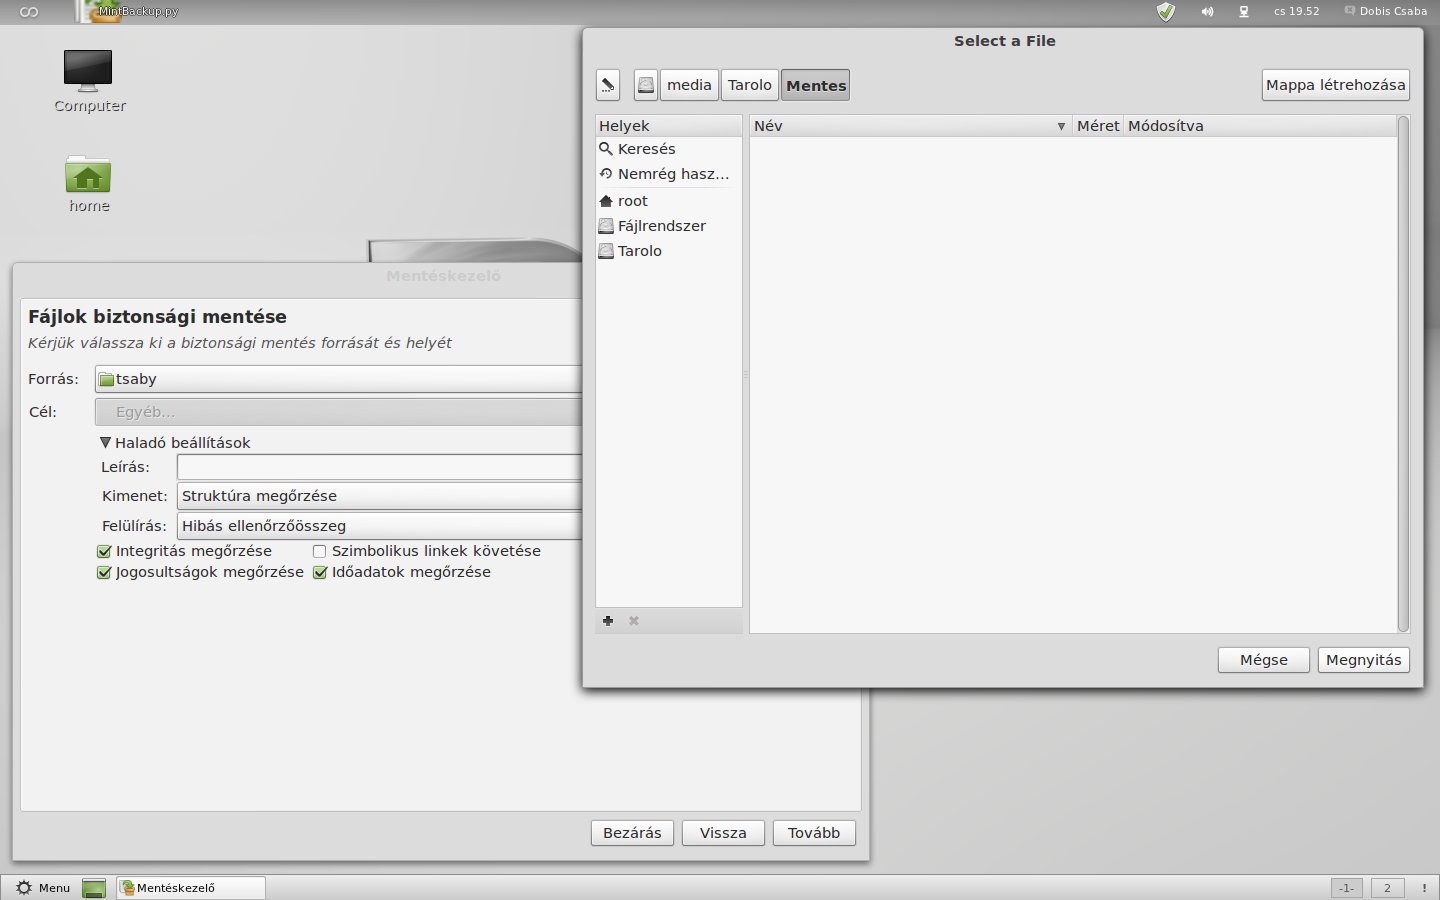Click the Mentes path button

[x=816, y=85]
